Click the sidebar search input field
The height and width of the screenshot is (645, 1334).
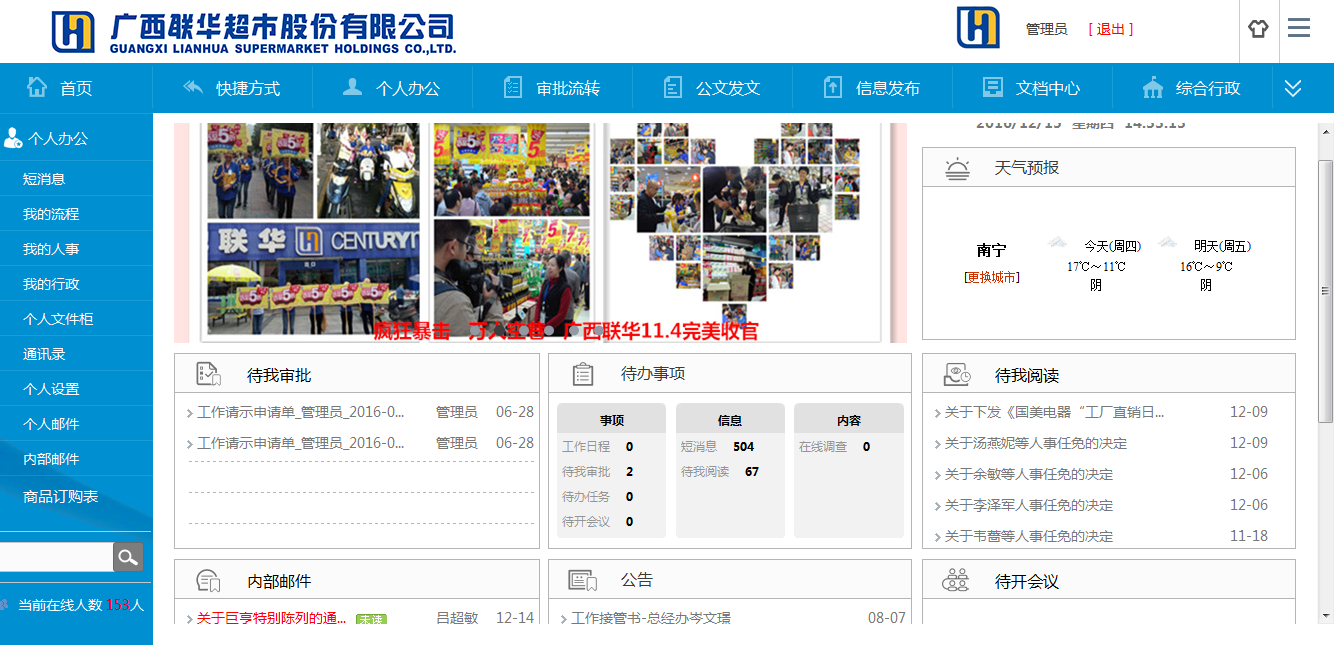click(x=55, y=557)
